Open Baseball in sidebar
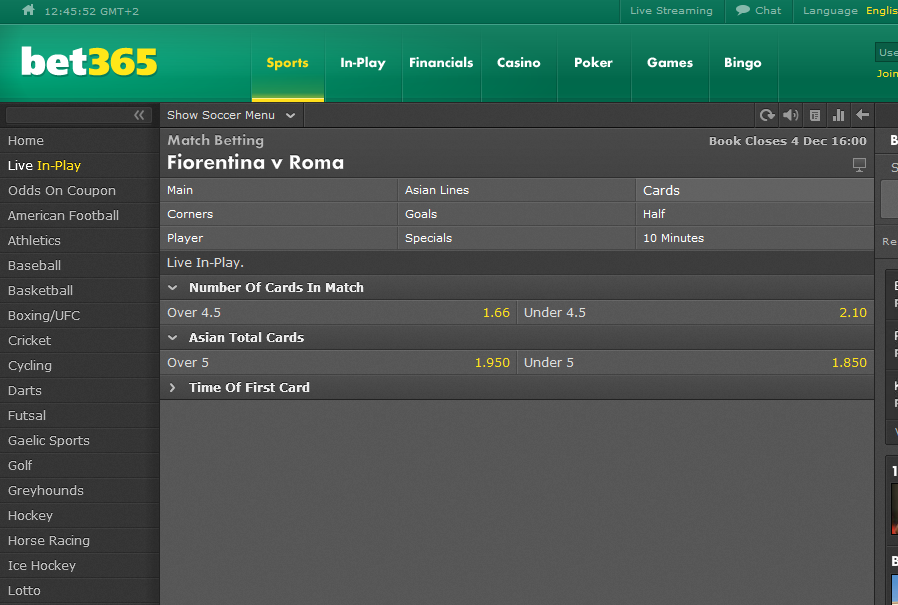This screenshot has height=605, width=898. [x=80, y=265]
